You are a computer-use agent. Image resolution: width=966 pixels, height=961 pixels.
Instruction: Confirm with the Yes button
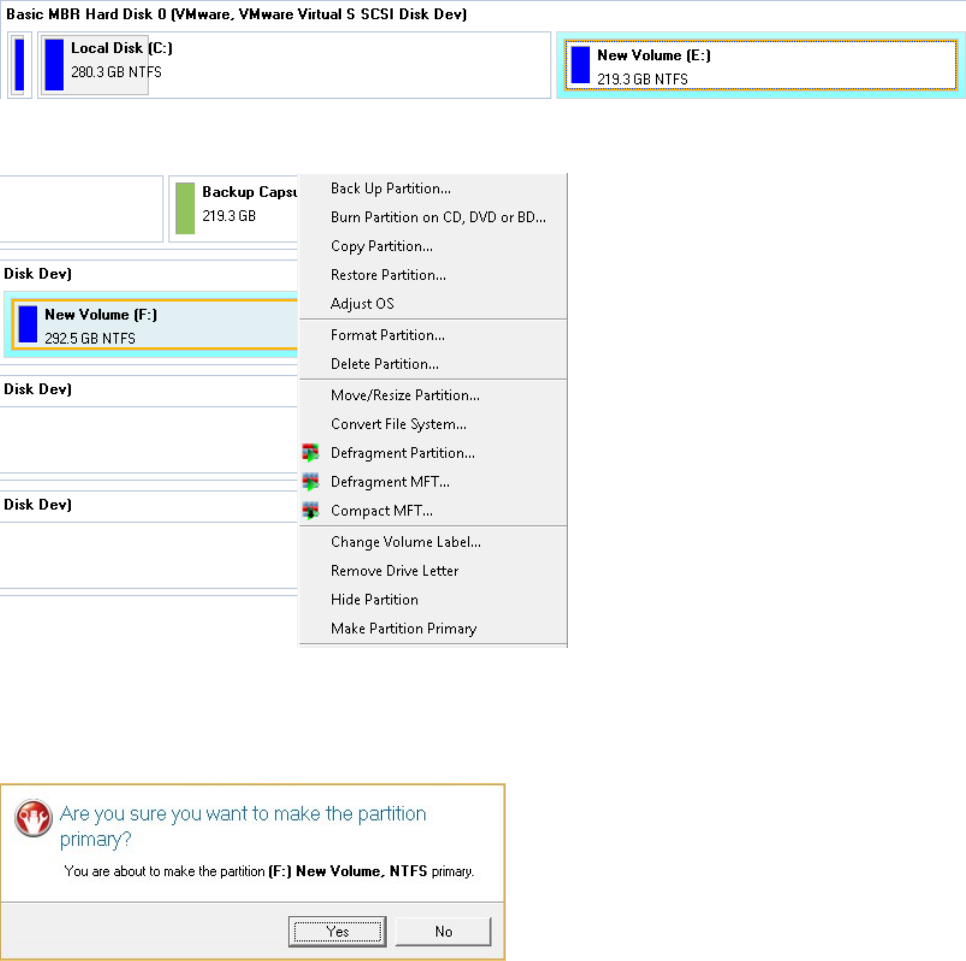coord(337,931)
